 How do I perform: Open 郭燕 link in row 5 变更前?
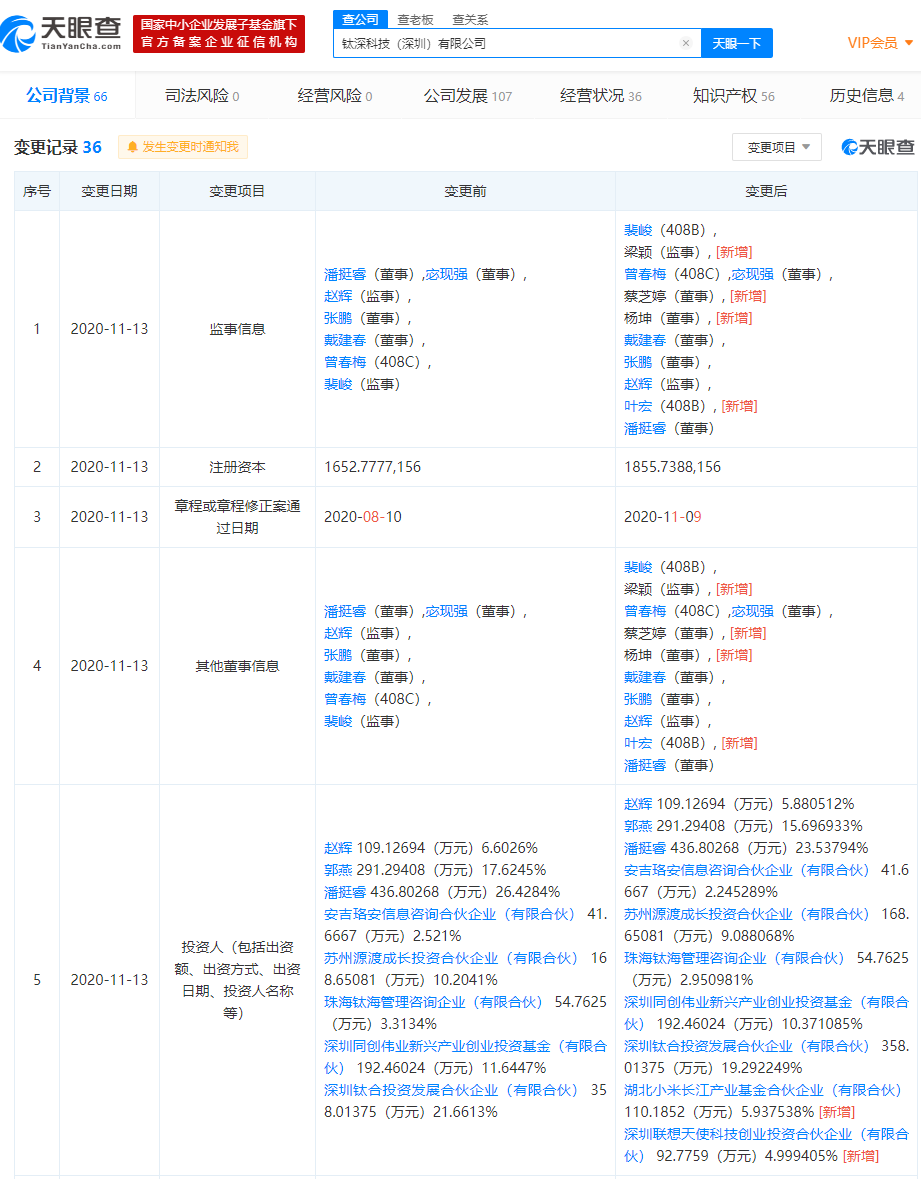coord(338,870)
